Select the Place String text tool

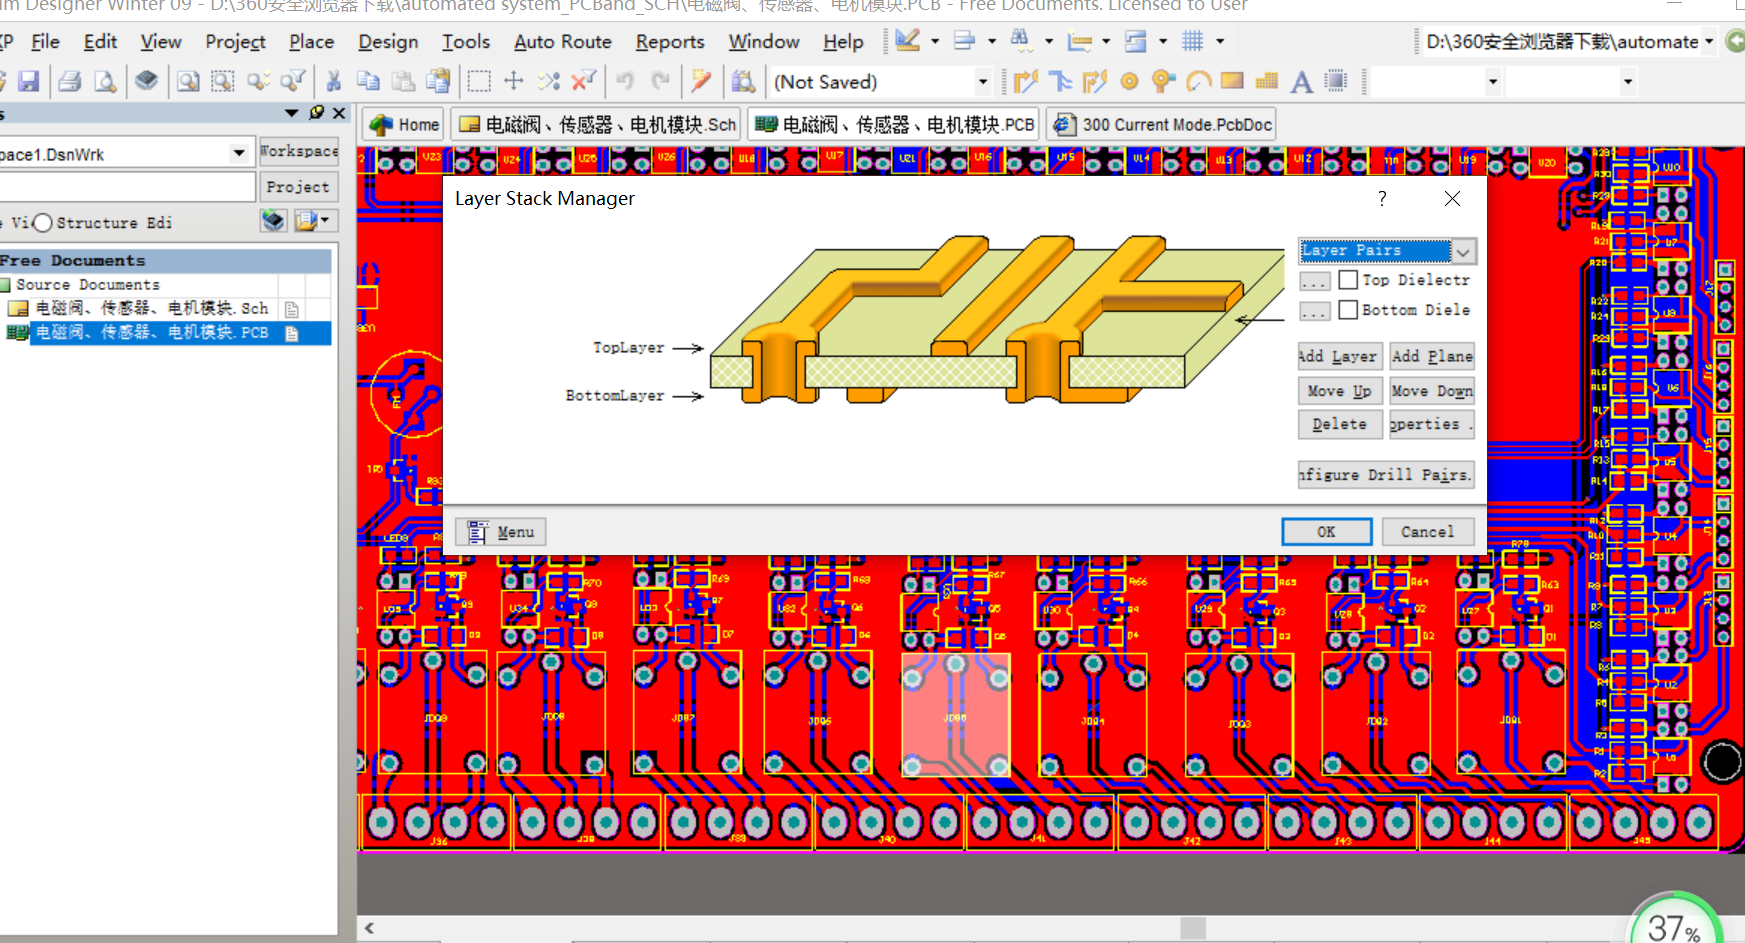pyautogui.click(x=1301, y=81)
